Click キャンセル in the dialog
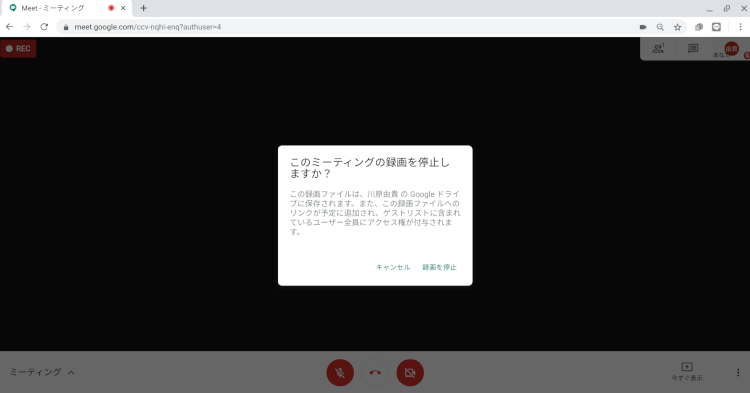The image size is (750, 393). point(393,267)
